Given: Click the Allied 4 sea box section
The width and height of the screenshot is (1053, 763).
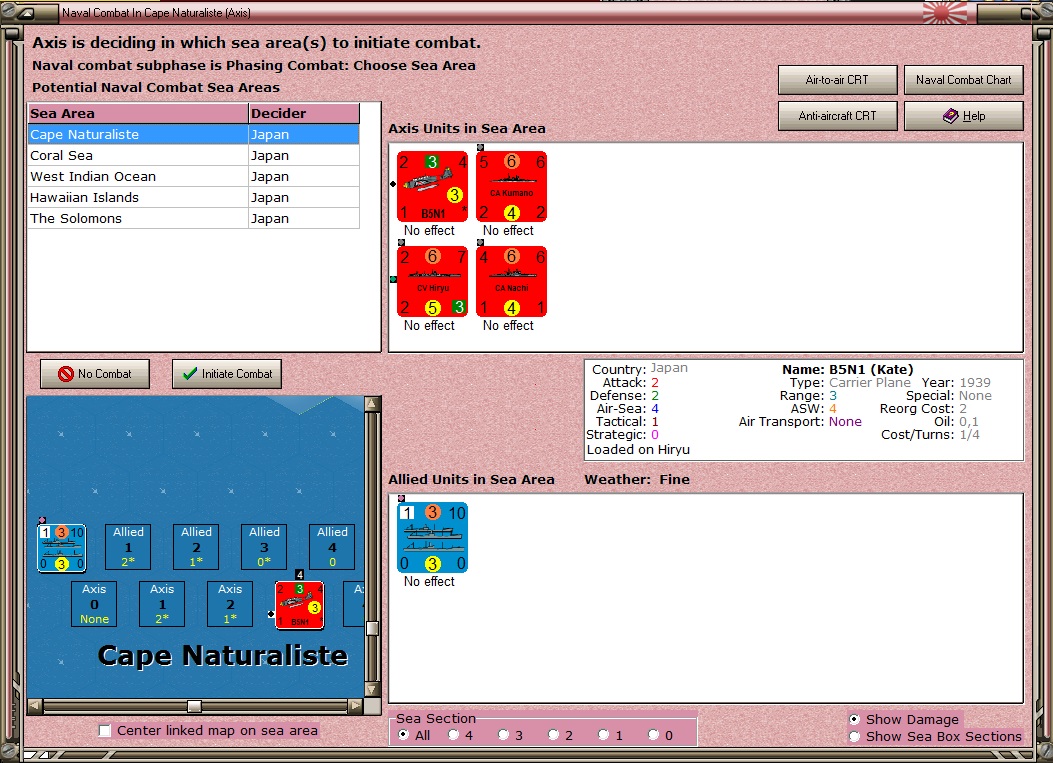Looking at the screenshot, I should pos(332,547).
